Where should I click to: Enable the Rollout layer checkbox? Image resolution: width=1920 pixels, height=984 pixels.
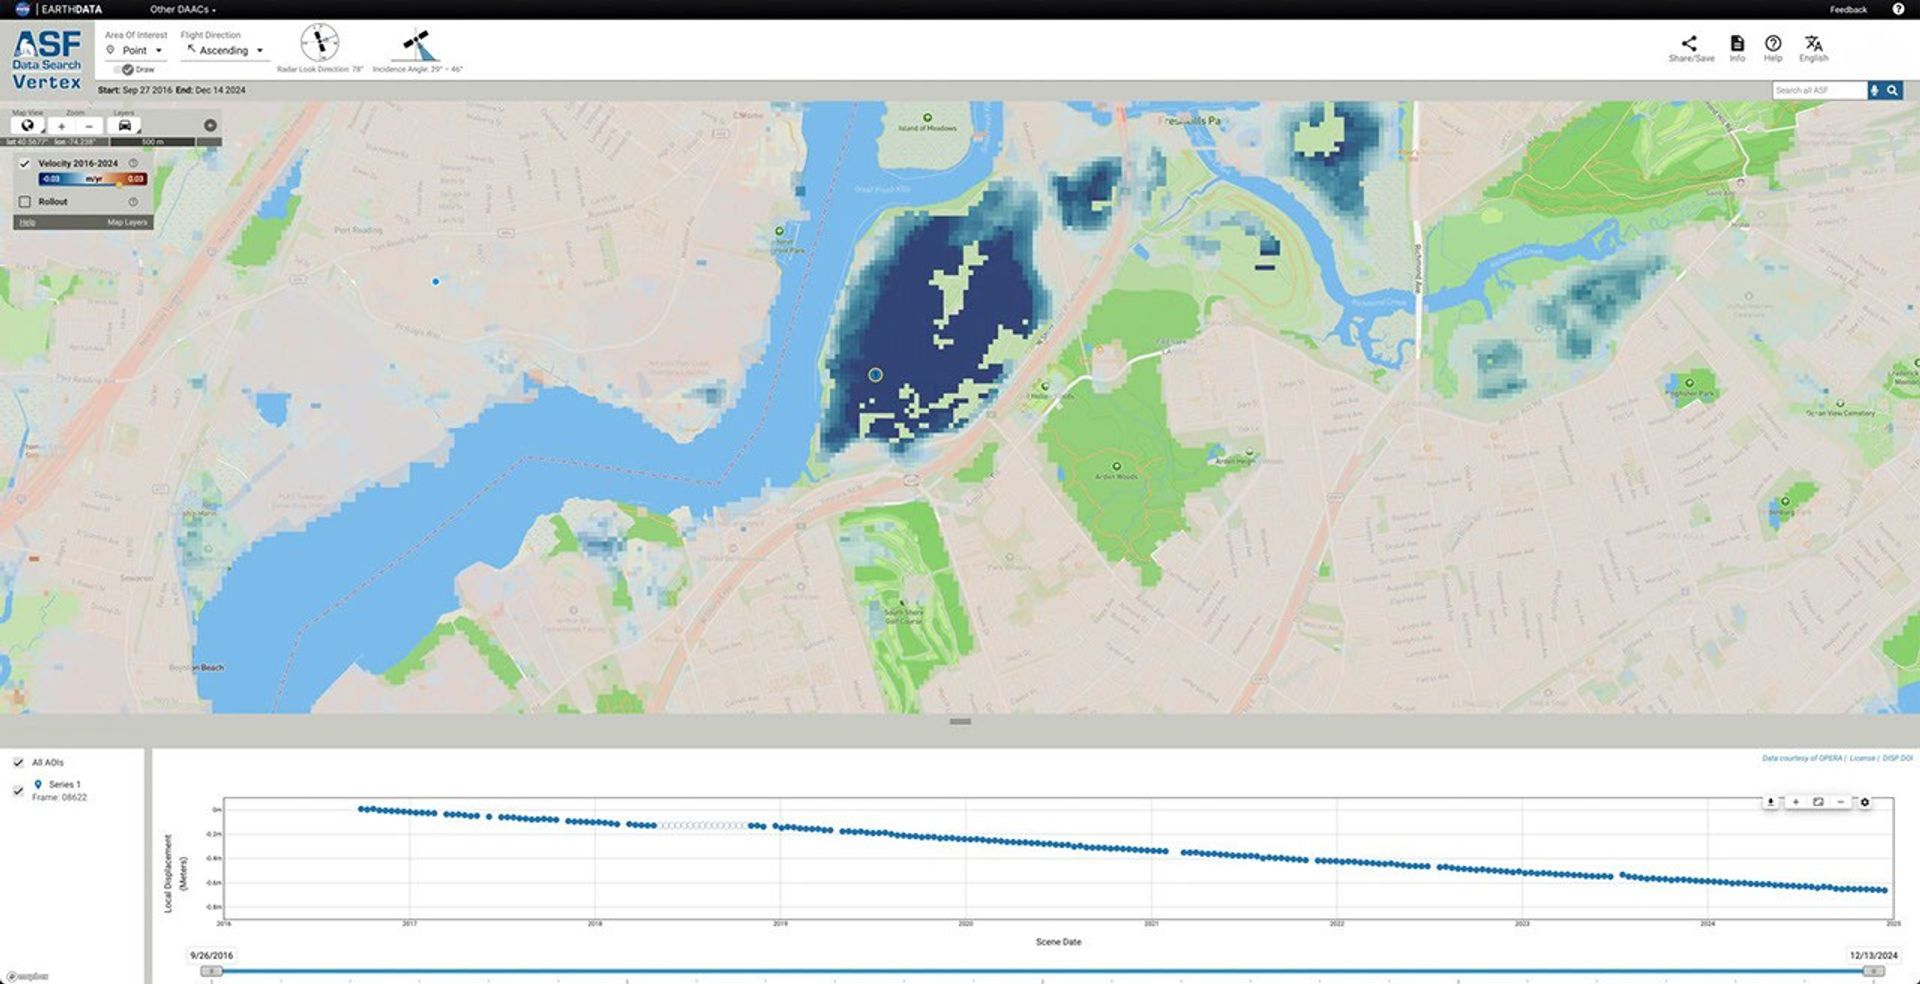pos(25,201)
